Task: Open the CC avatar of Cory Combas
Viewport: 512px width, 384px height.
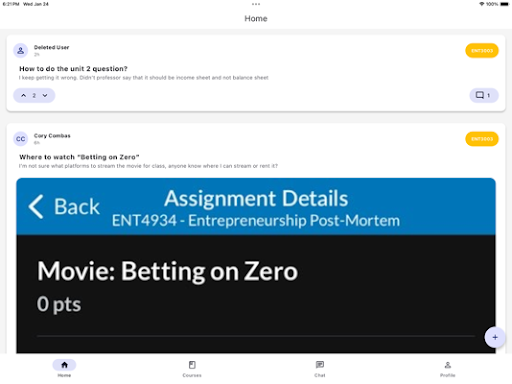Action: click(x=21, y=139)
